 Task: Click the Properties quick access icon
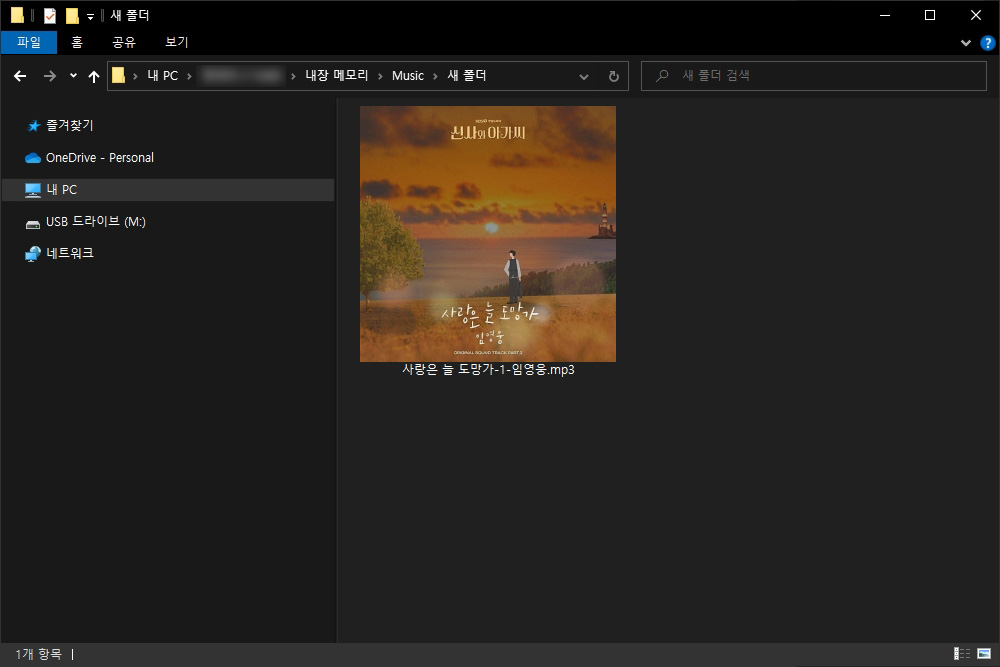coord(50,15)
